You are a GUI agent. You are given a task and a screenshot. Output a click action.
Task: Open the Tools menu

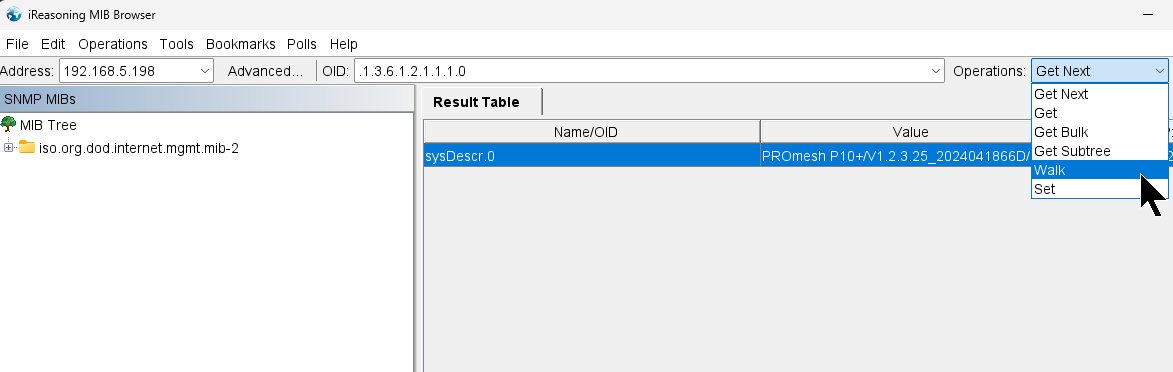click(177, 44)
